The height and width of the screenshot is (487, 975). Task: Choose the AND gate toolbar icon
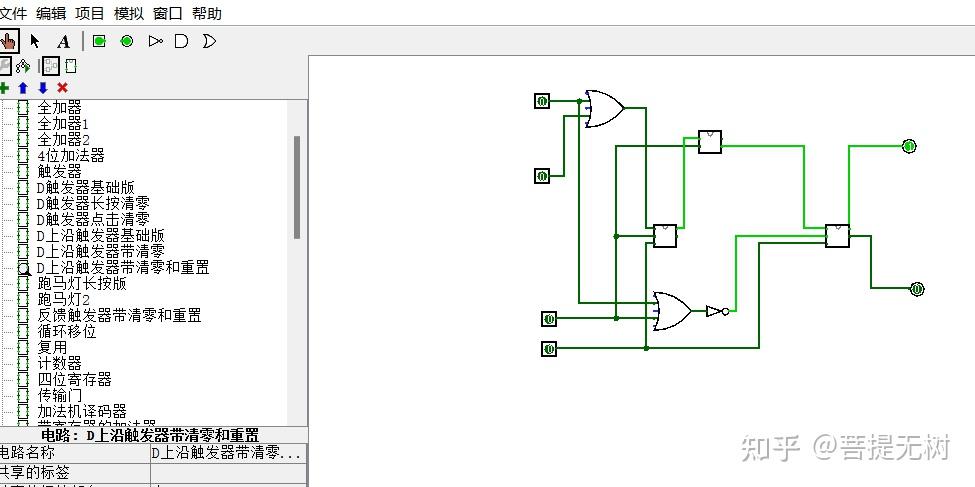pos(182,41)
